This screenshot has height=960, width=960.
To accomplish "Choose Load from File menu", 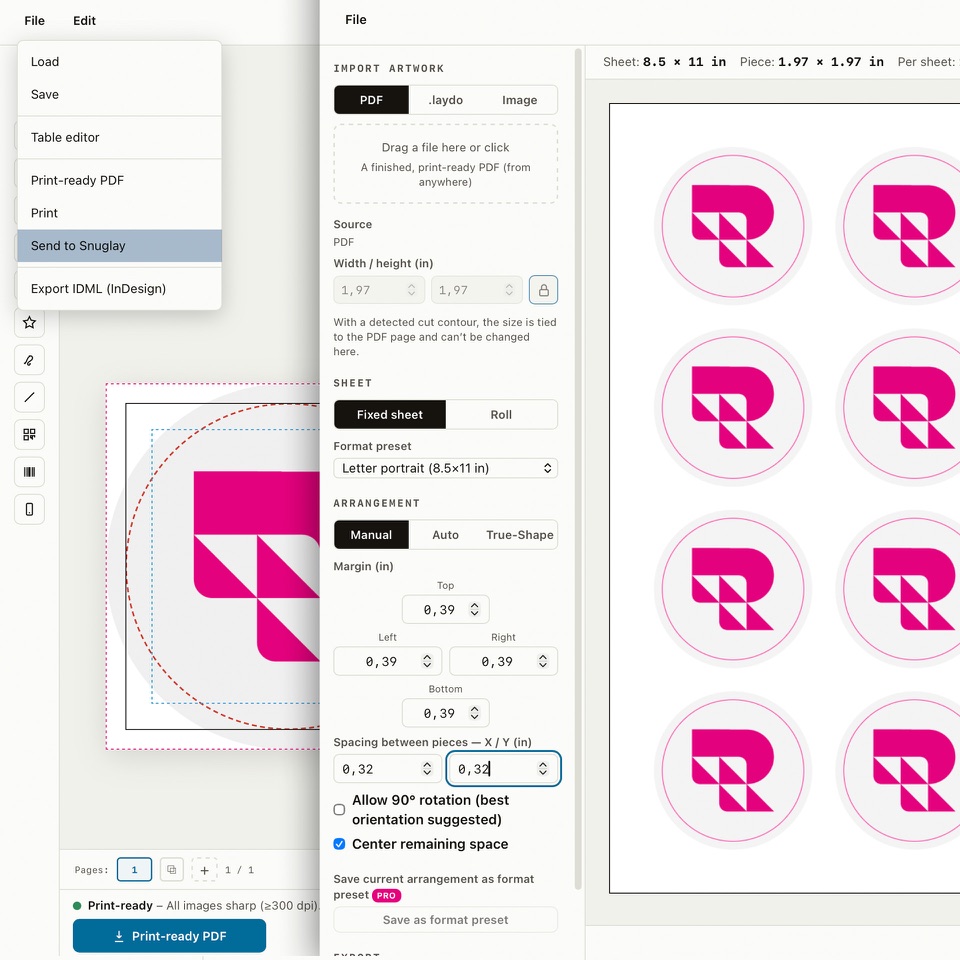I will tap(119, 62).
